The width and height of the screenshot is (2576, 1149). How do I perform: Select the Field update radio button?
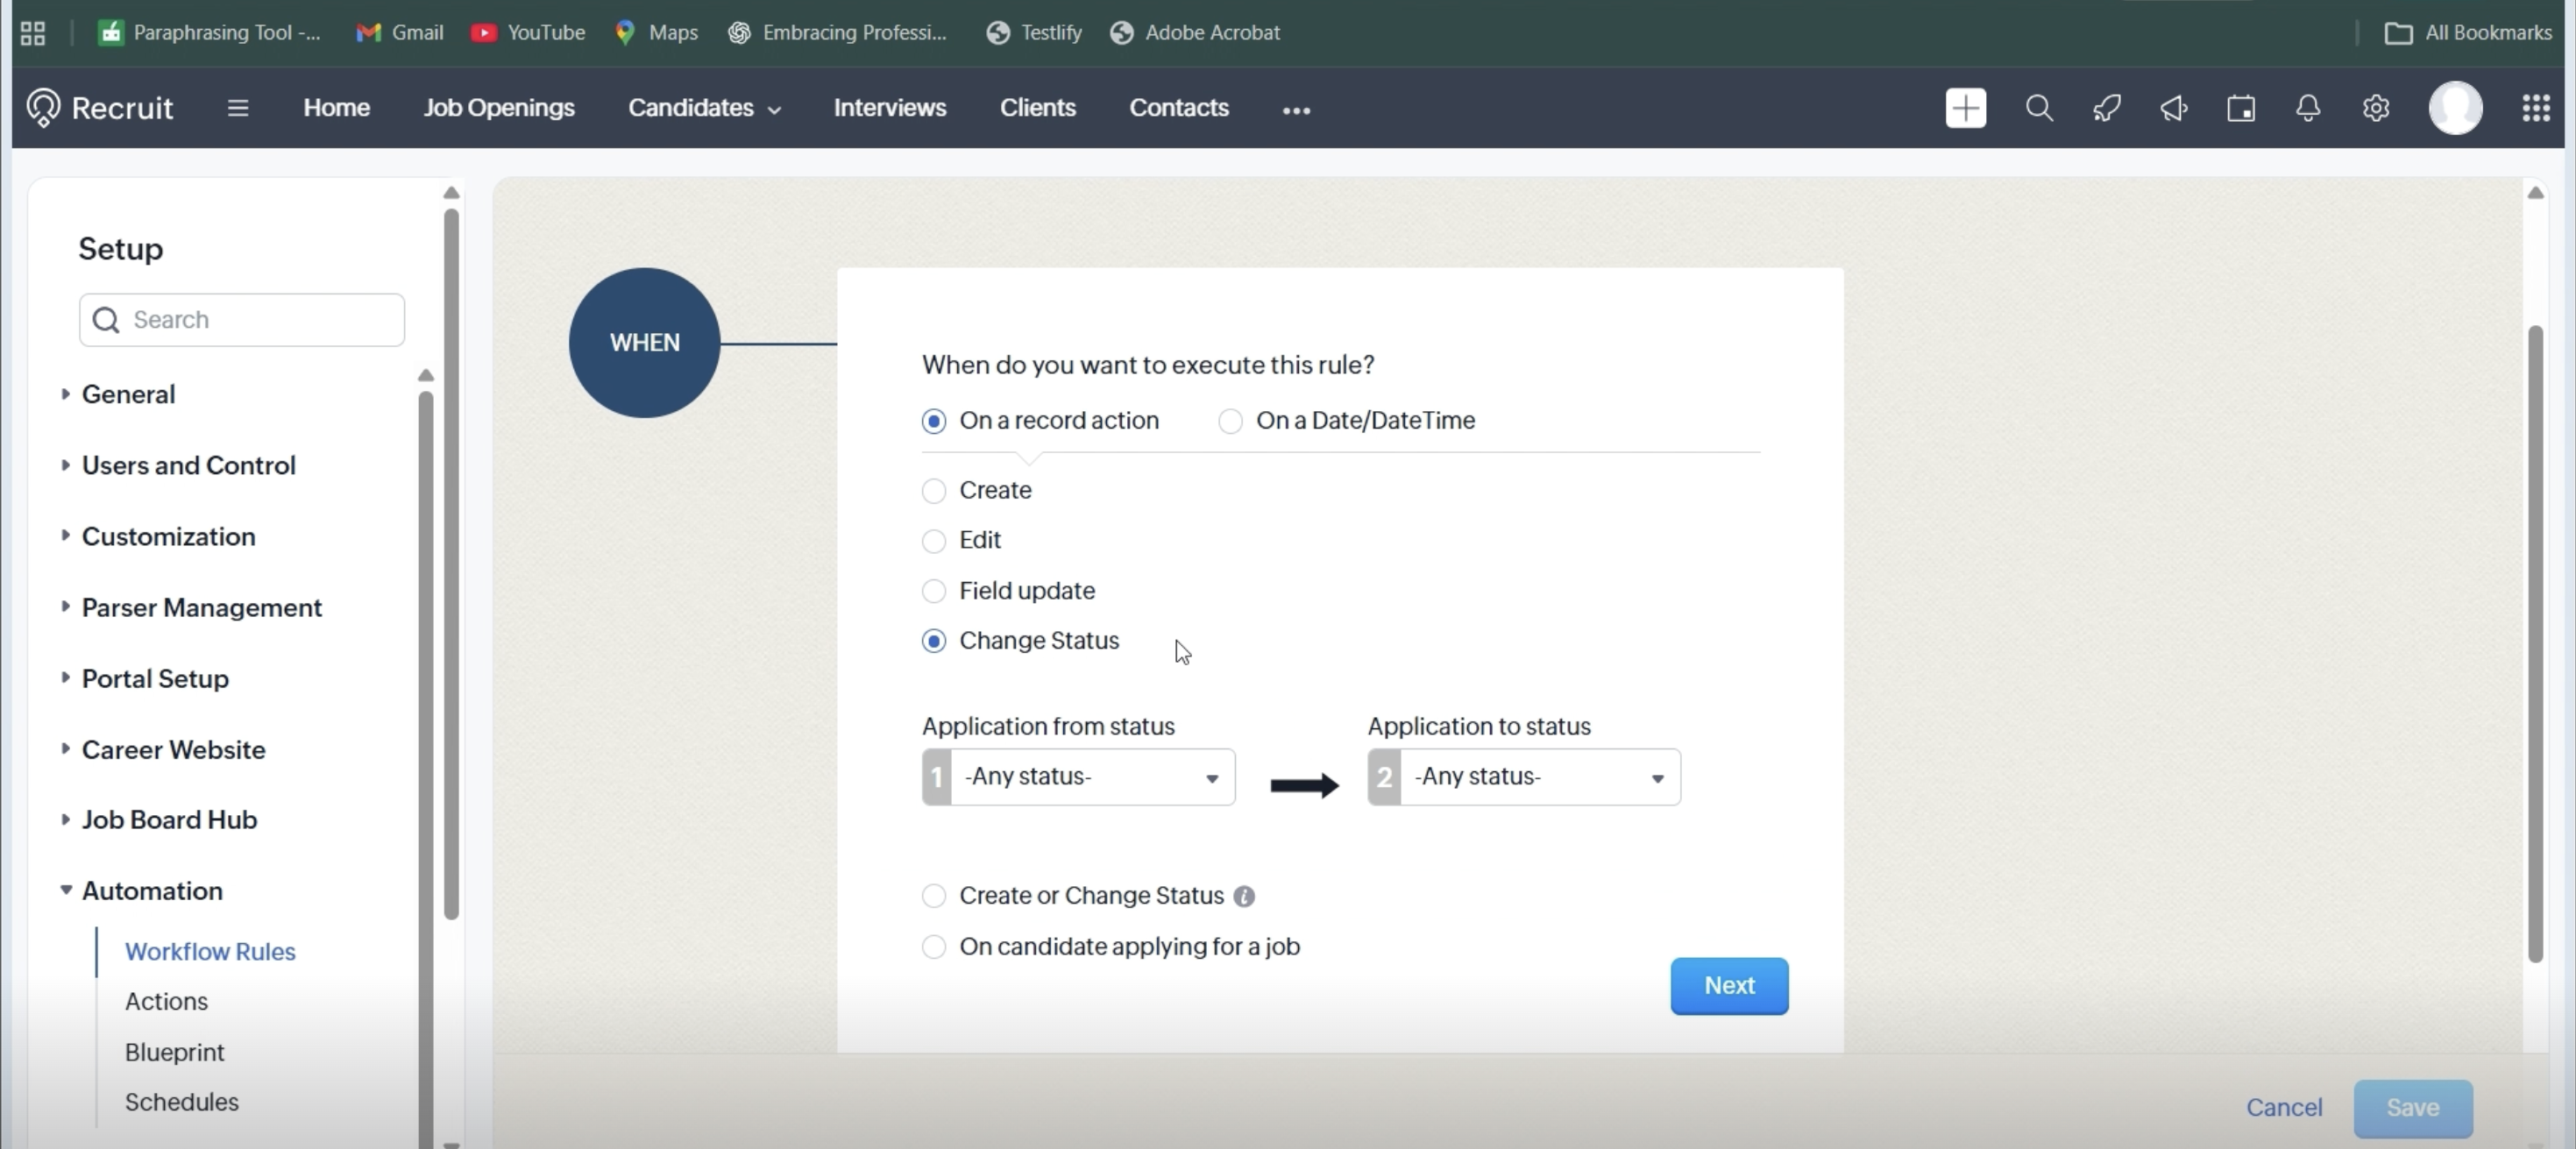click(x=933, y=591)
